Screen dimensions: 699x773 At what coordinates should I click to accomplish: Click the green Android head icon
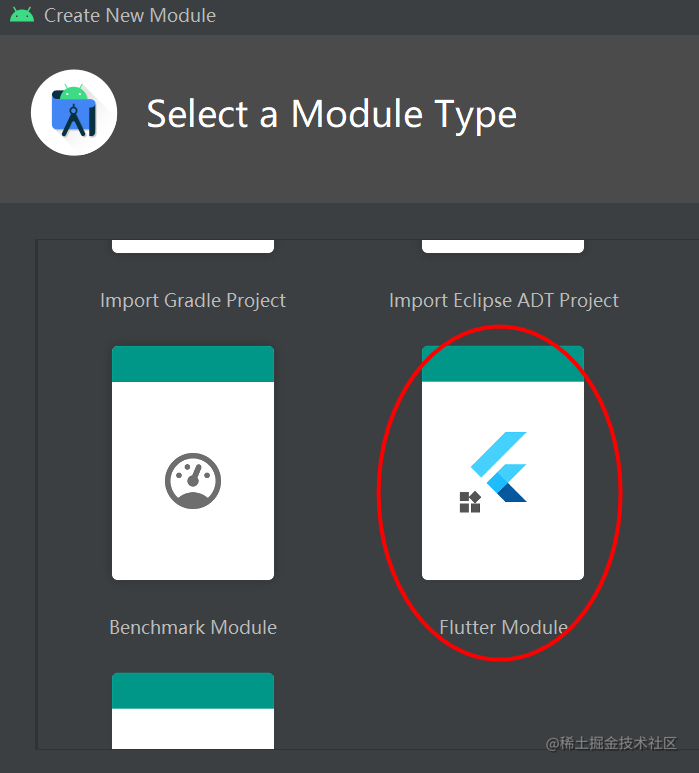point(22,15)
